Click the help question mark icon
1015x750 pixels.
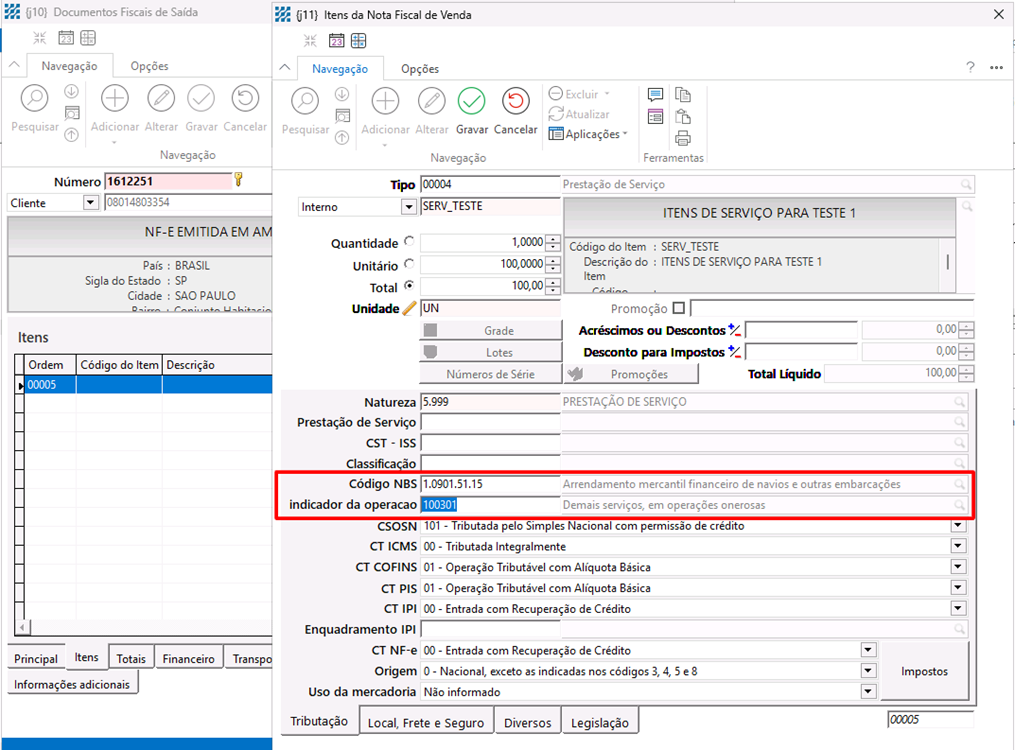(x=970, y=68)
